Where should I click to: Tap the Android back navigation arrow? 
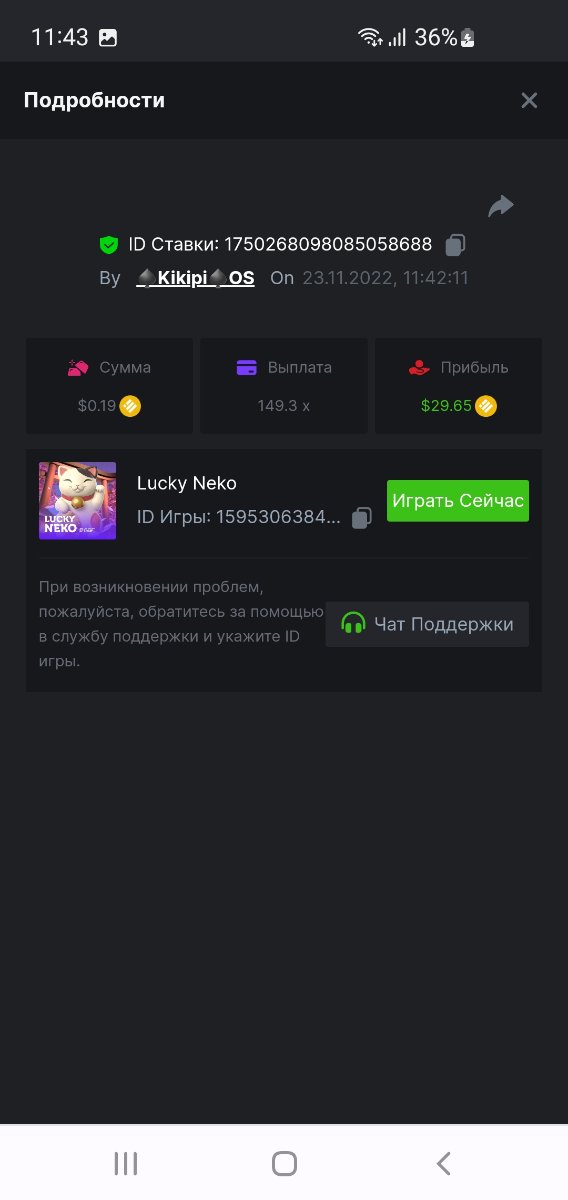coord(444,1163)
